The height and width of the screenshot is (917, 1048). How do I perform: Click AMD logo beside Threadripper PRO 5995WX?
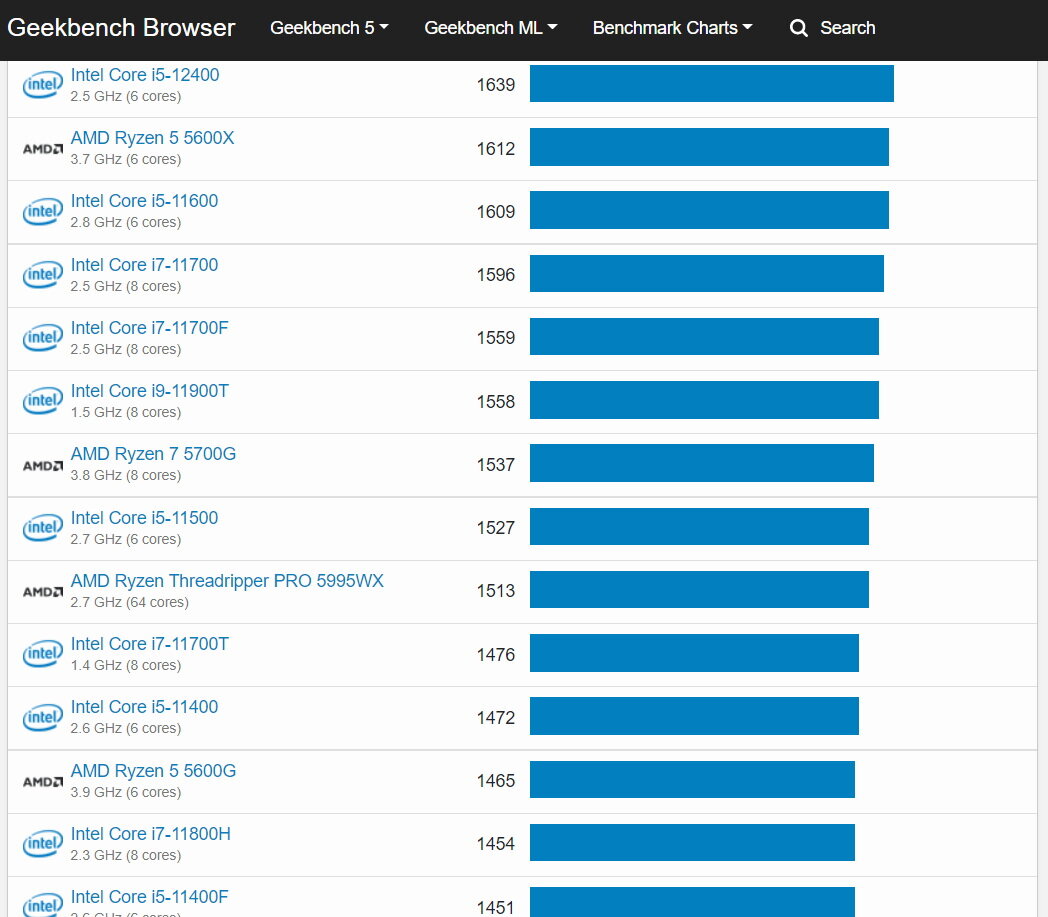pos(43,591)
